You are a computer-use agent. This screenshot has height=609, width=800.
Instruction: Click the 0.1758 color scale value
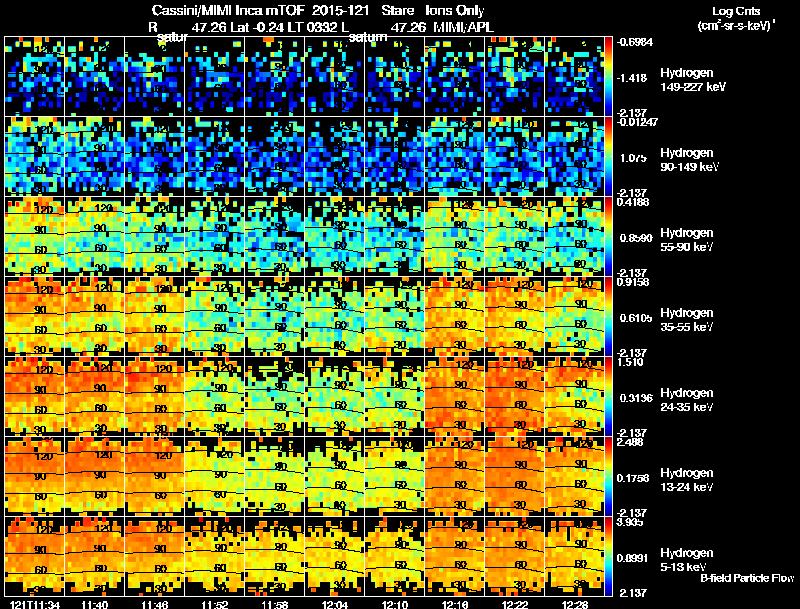(633, 478)
